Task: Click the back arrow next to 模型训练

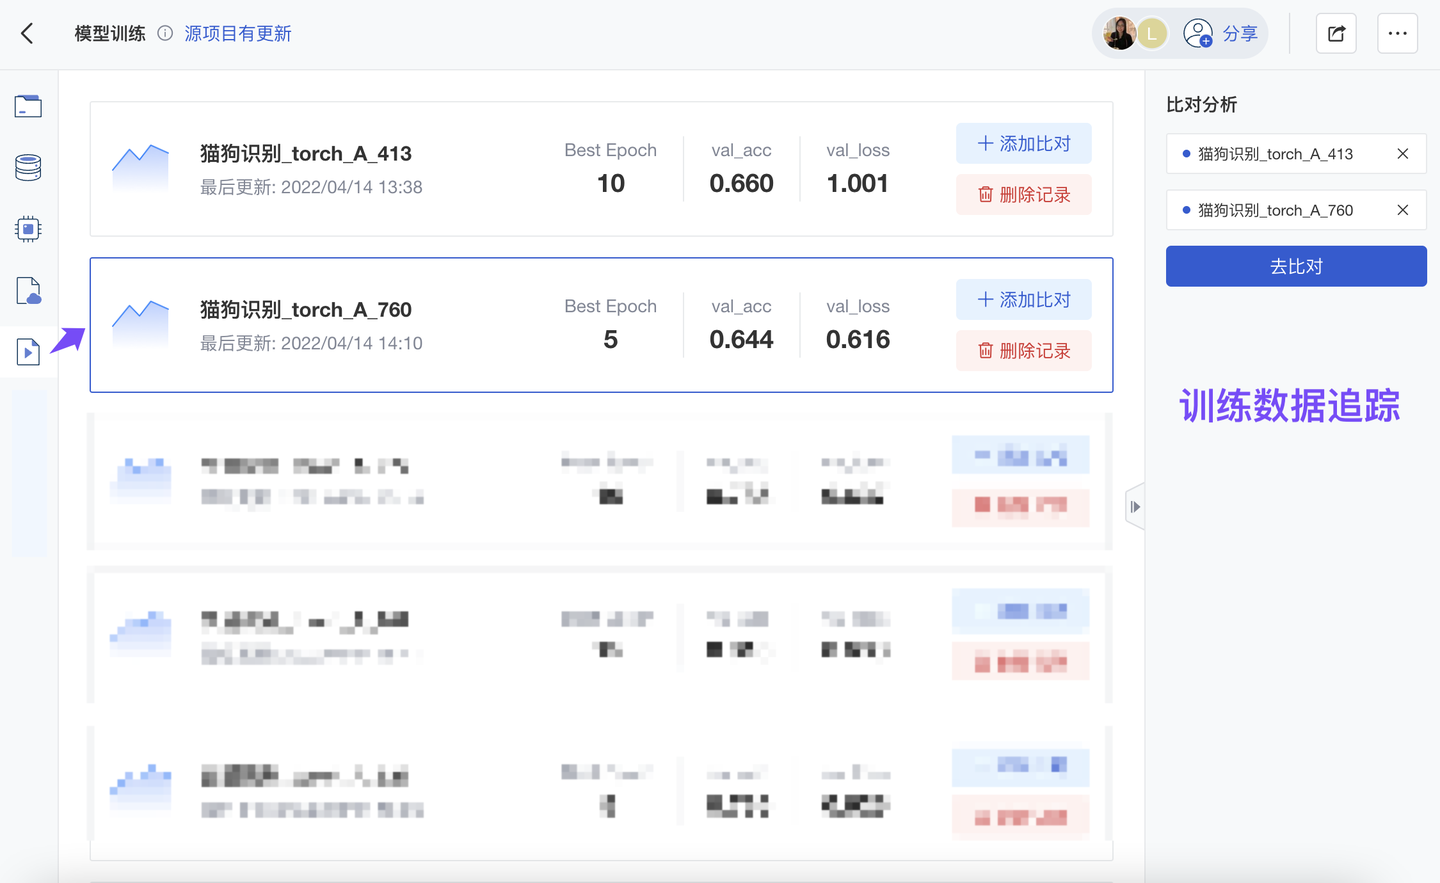Action: tap(26, 33)
